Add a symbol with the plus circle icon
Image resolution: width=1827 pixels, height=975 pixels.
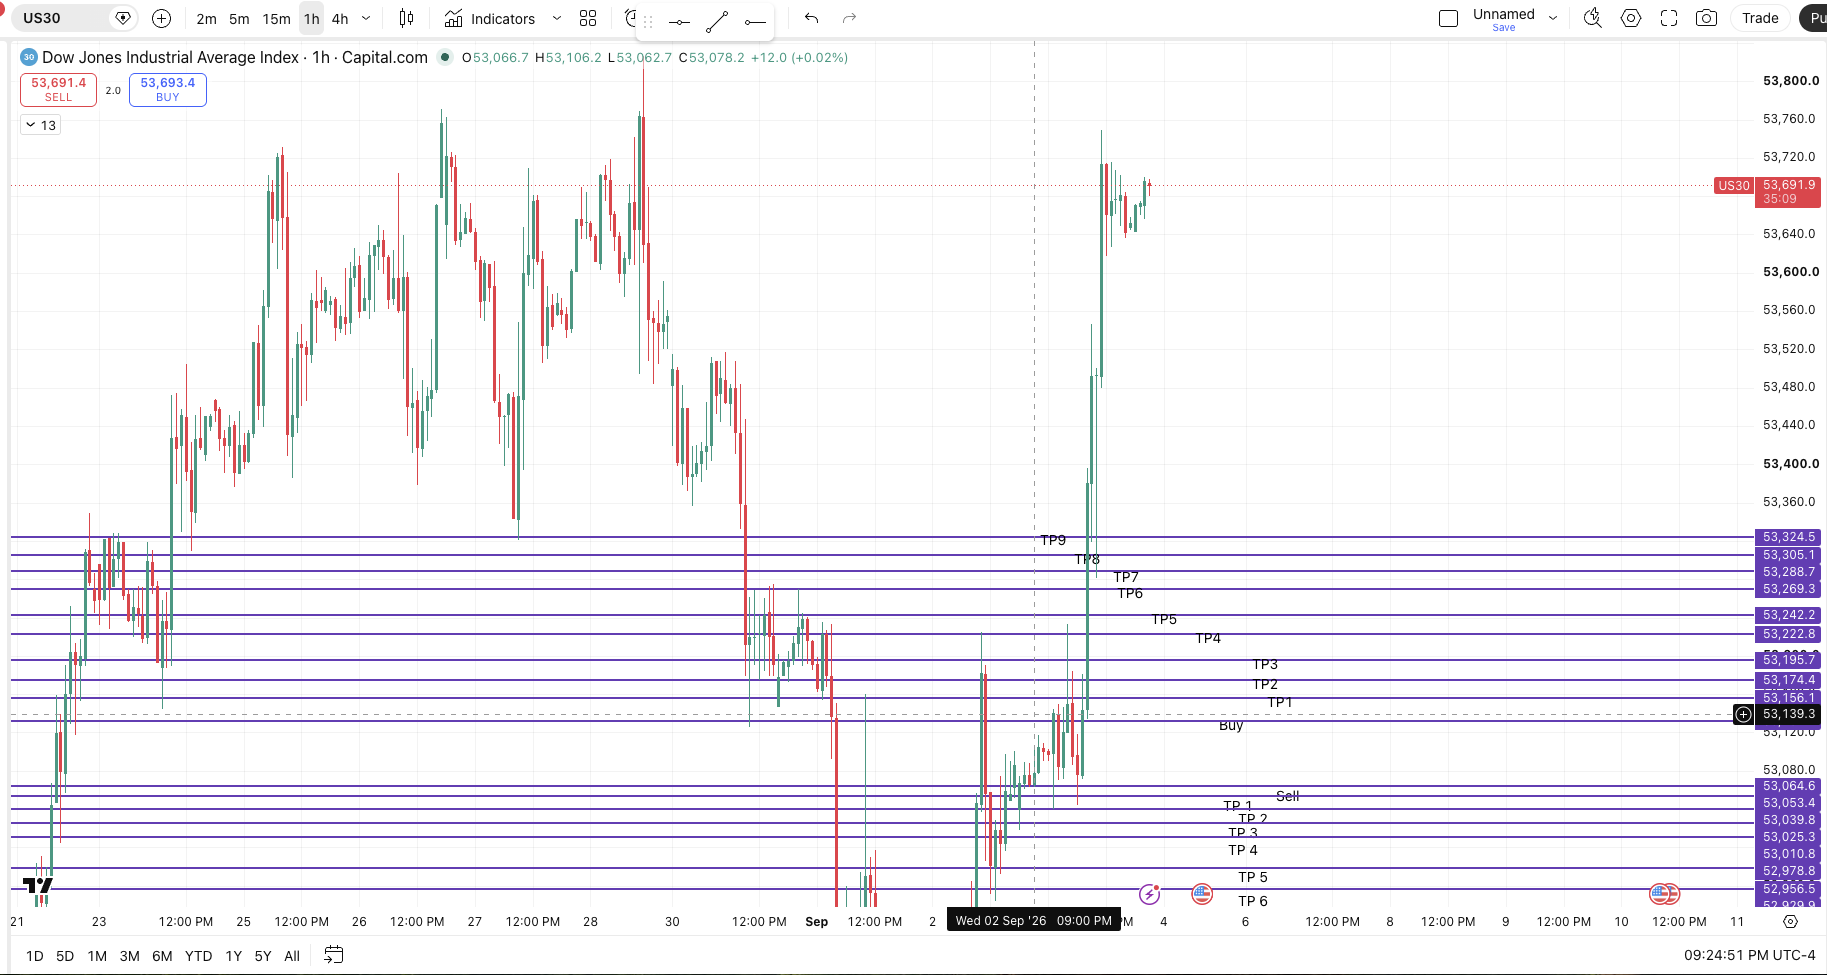point(161,18)
